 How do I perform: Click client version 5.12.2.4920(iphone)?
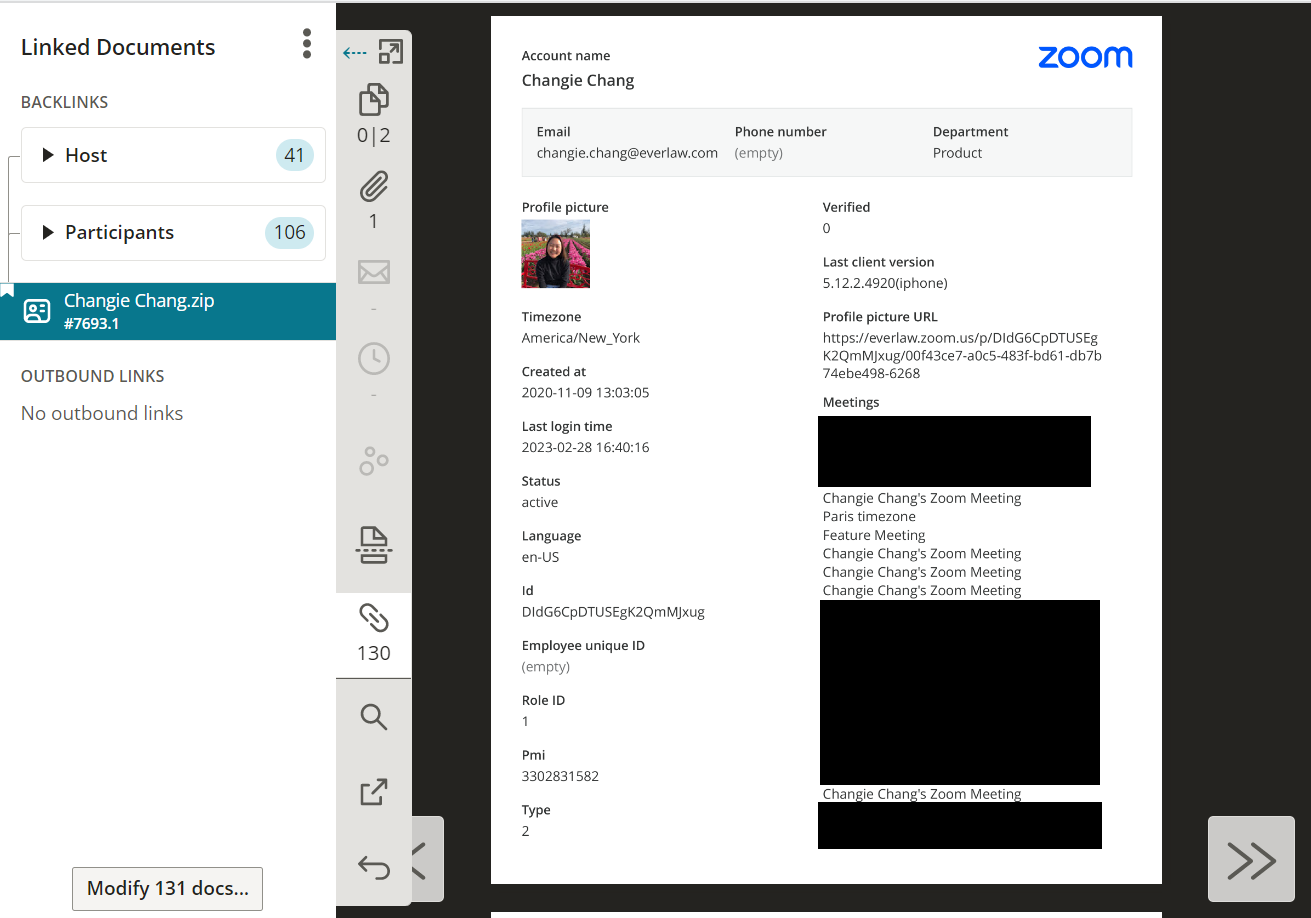(x=885, y=283)
